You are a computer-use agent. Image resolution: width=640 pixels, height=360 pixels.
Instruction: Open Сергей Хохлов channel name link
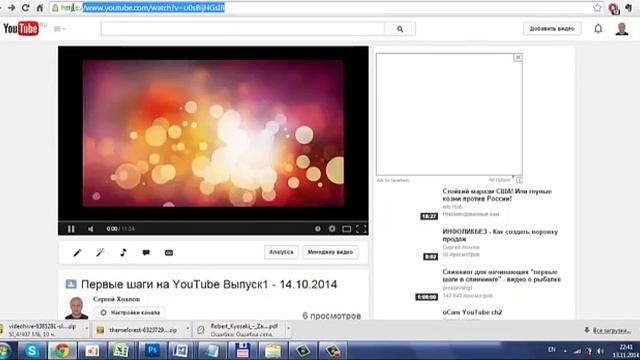pyautogui.click(x=116, y=299)
